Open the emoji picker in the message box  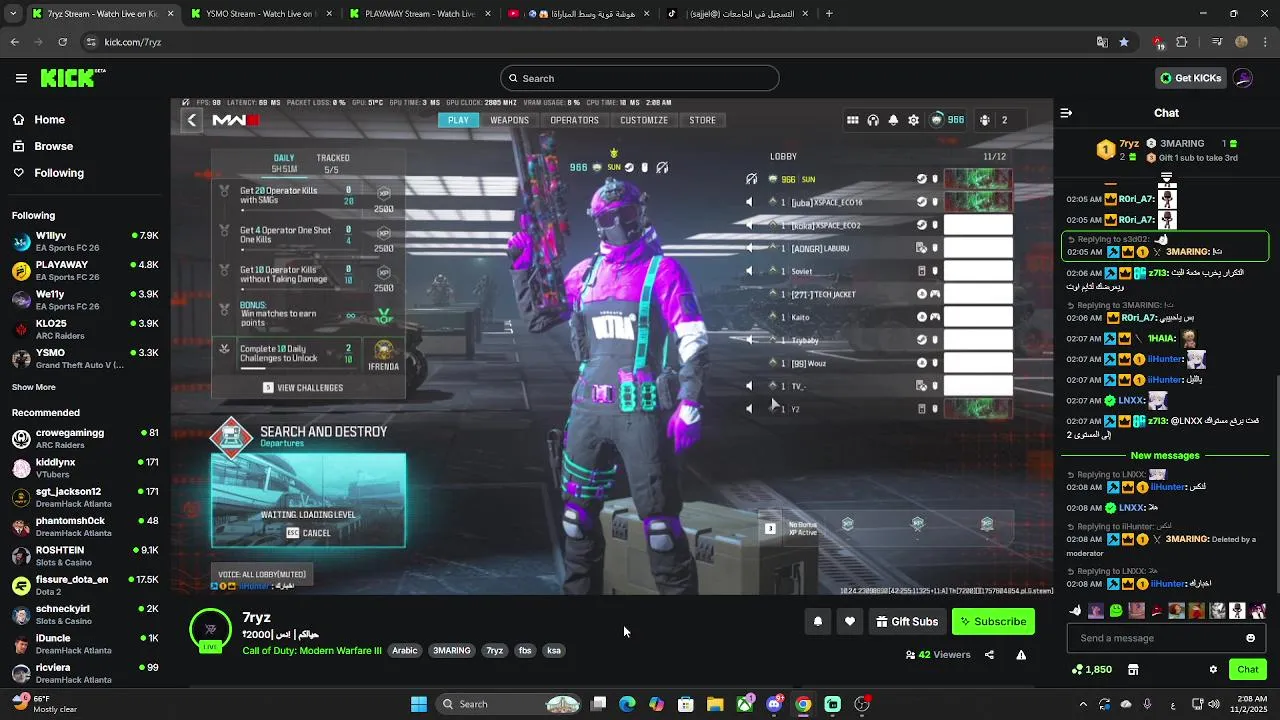[x=1250, y=638]
